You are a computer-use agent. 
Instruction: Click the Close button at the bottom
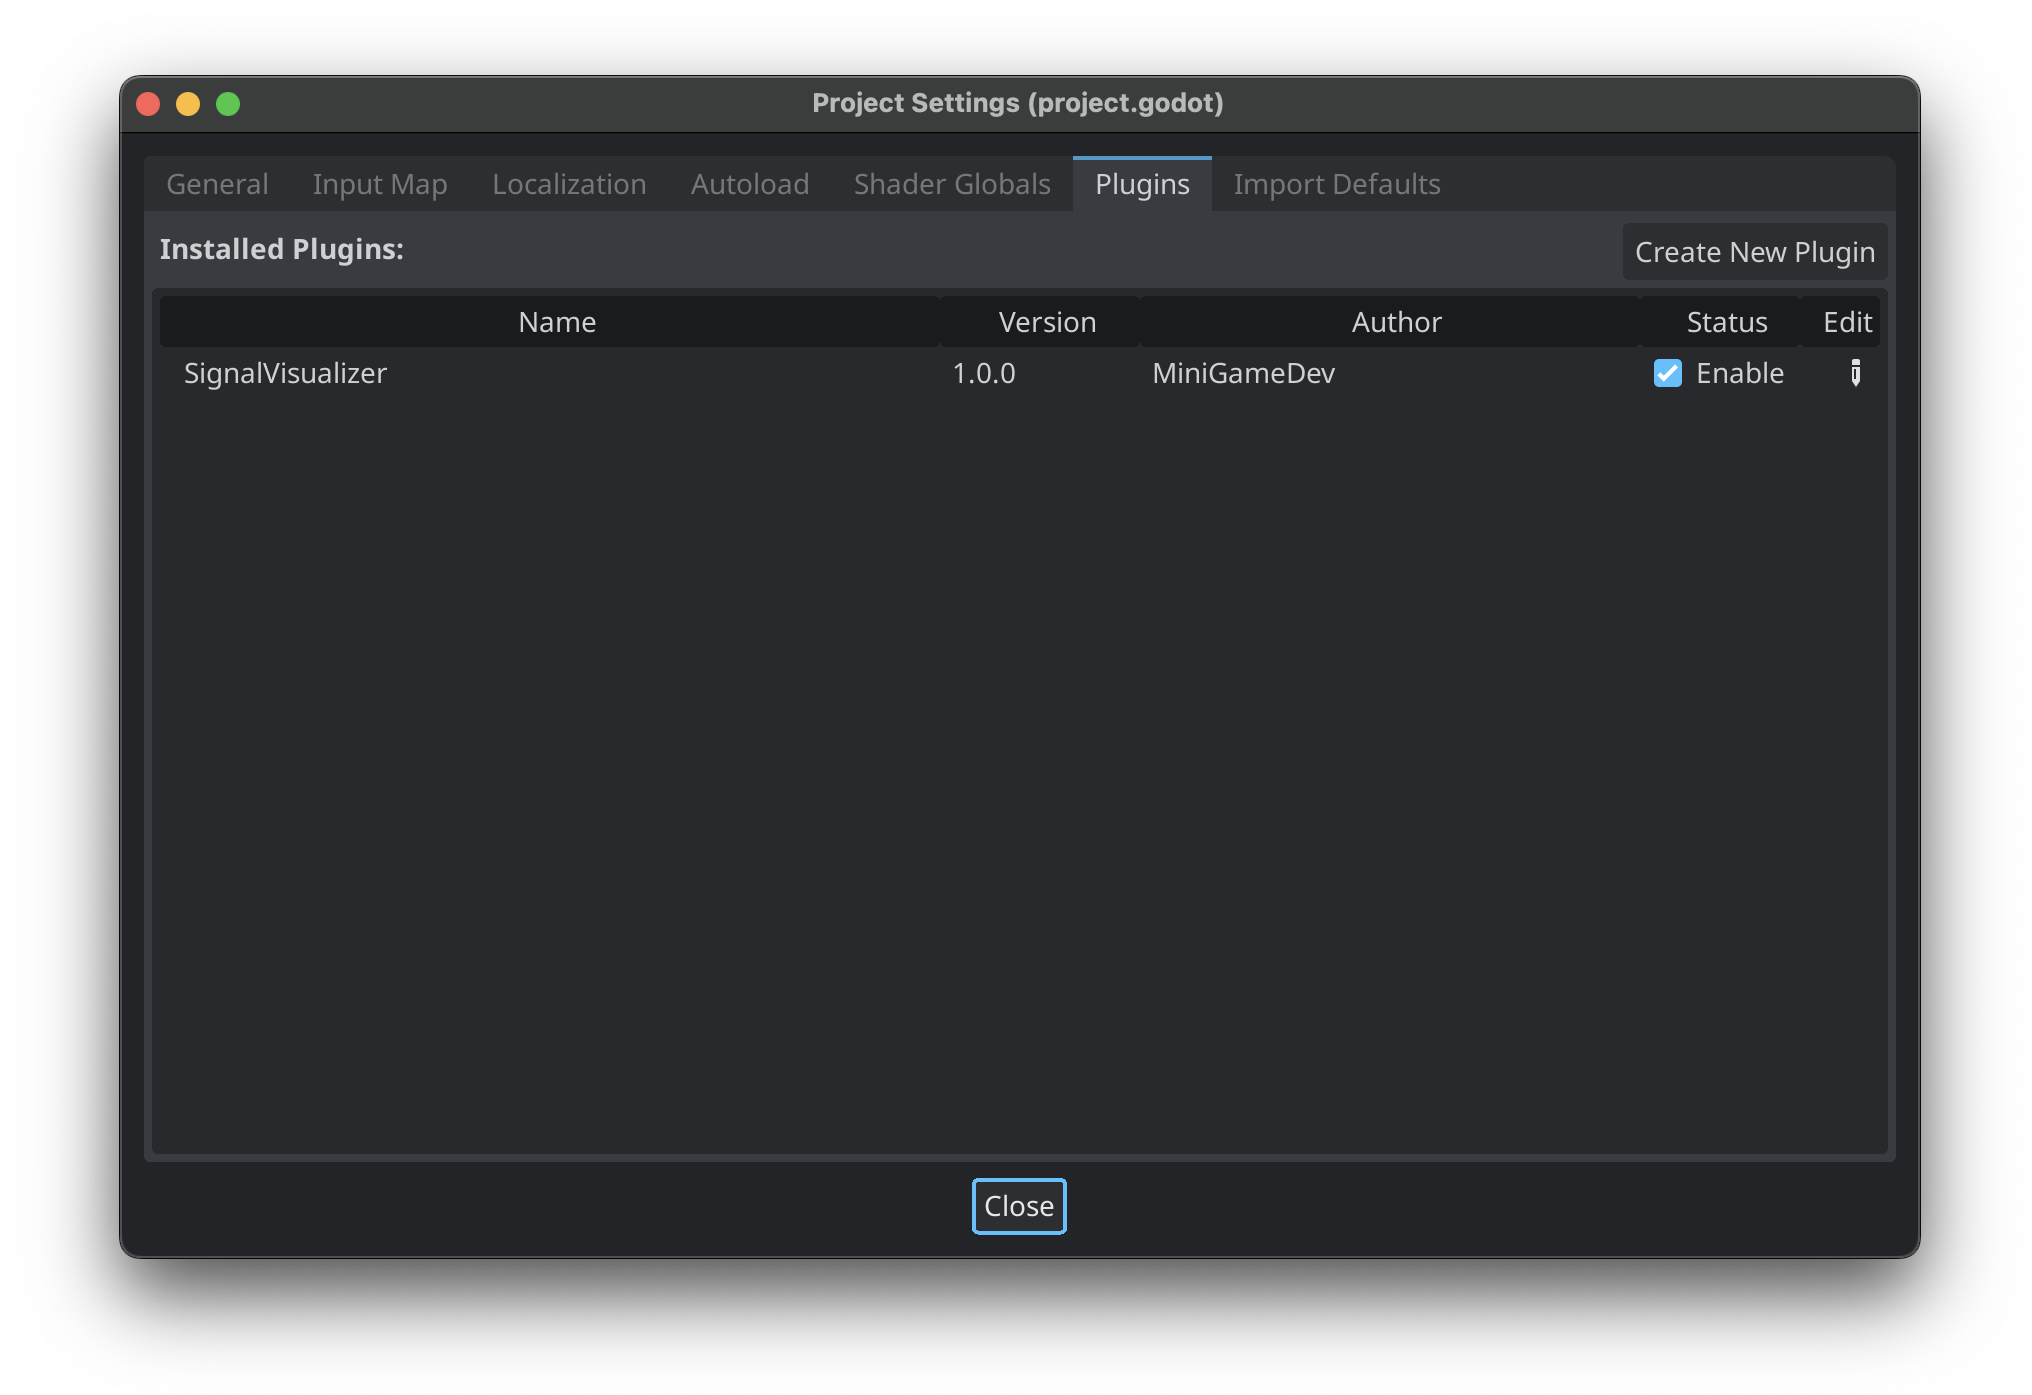click(1019, 1206)
